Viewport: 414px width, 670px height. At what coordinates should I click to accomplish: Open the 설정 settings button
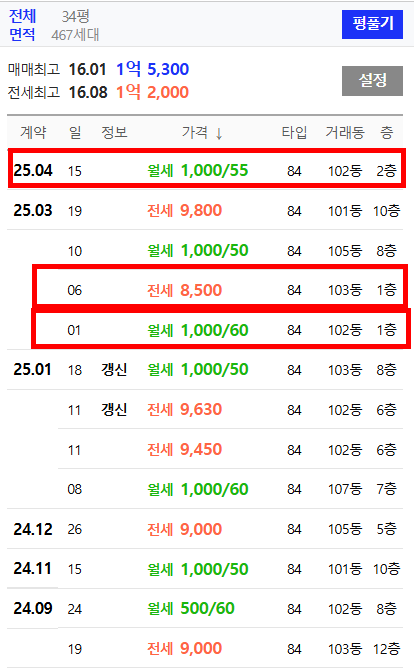(372, 81)
